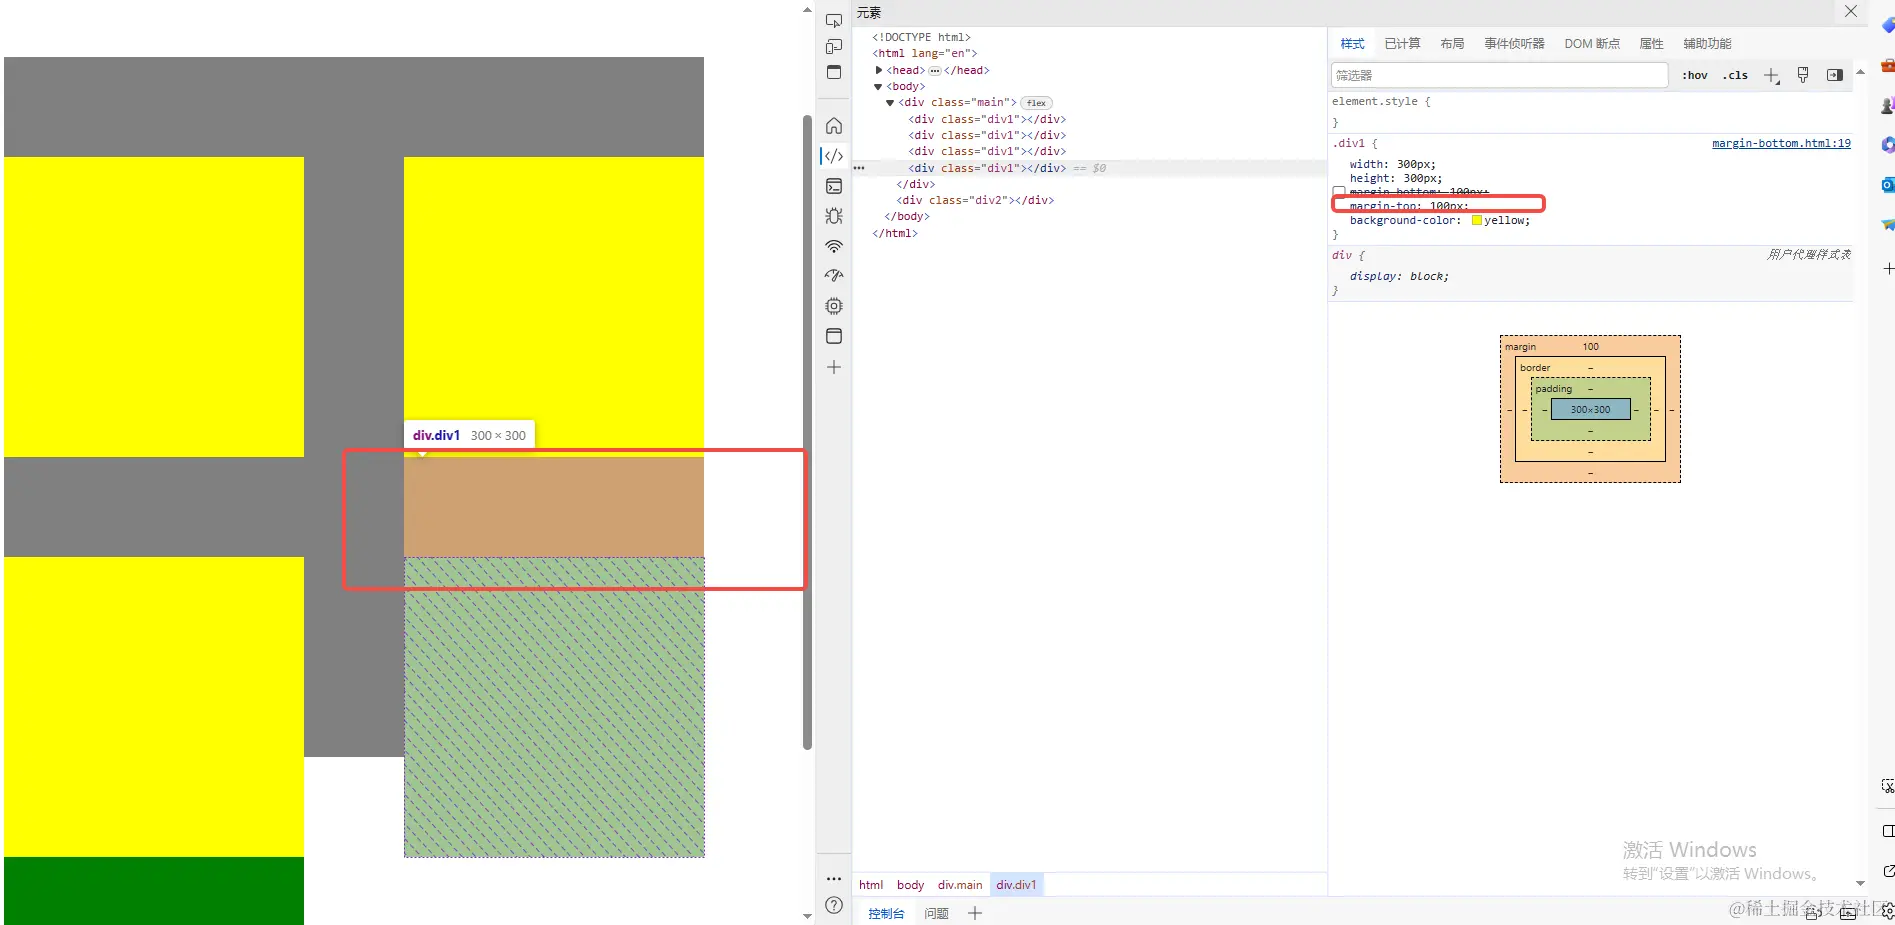The width and height of the screenshot is (1895, 925).
Task: Add a new style rule
Action: (x=1771, y=76)
